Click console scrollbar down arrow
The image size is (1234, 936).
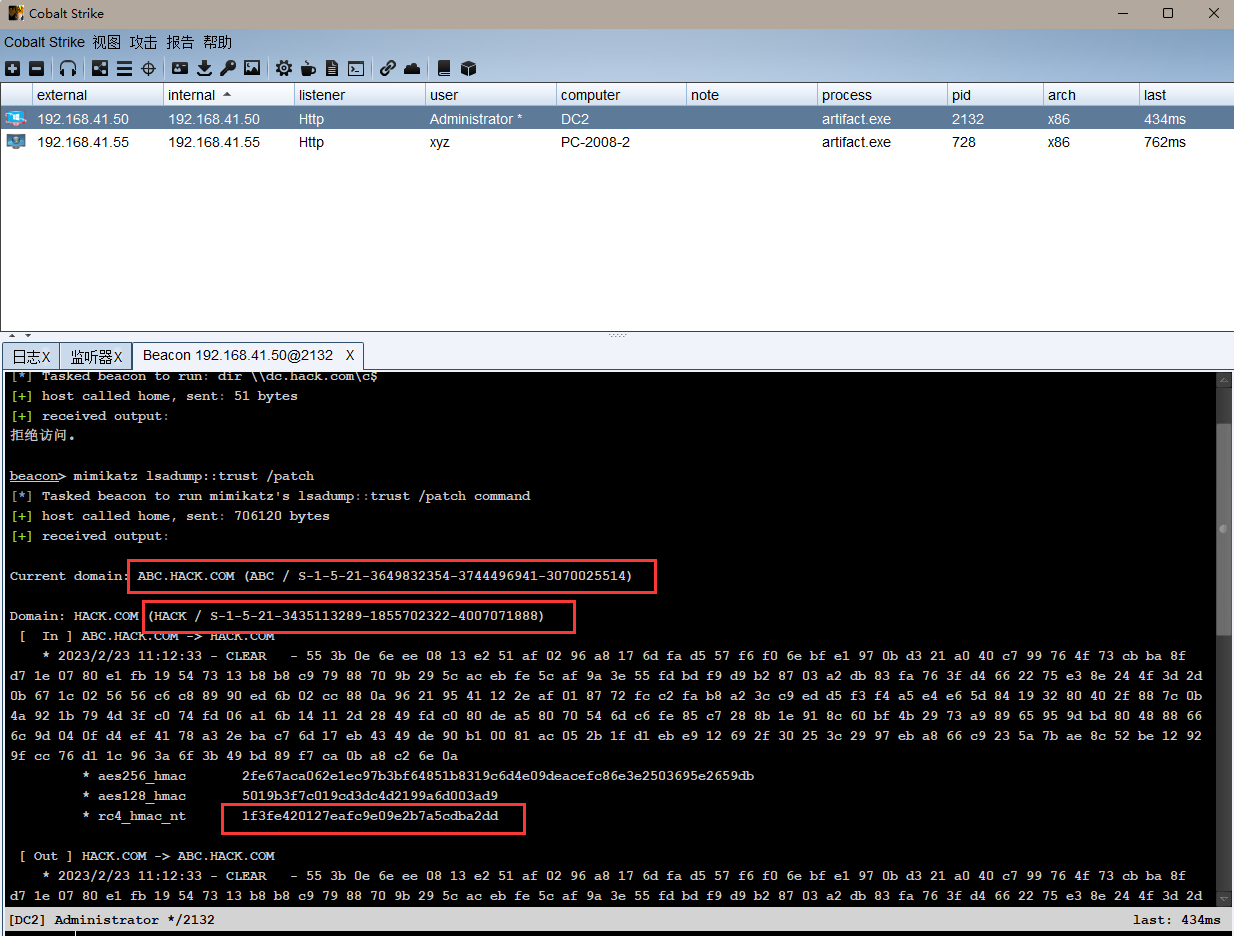[1224, 897]
